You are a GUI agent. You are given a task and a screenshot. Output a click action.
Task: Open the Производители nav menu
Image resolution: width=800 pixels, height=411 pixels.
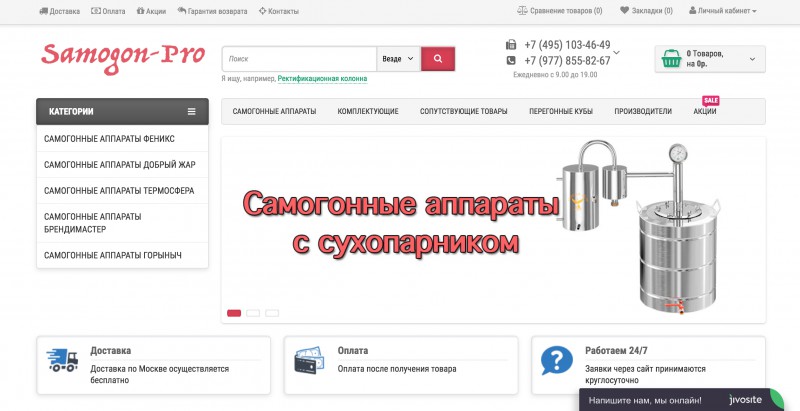[x=643, y=111]
